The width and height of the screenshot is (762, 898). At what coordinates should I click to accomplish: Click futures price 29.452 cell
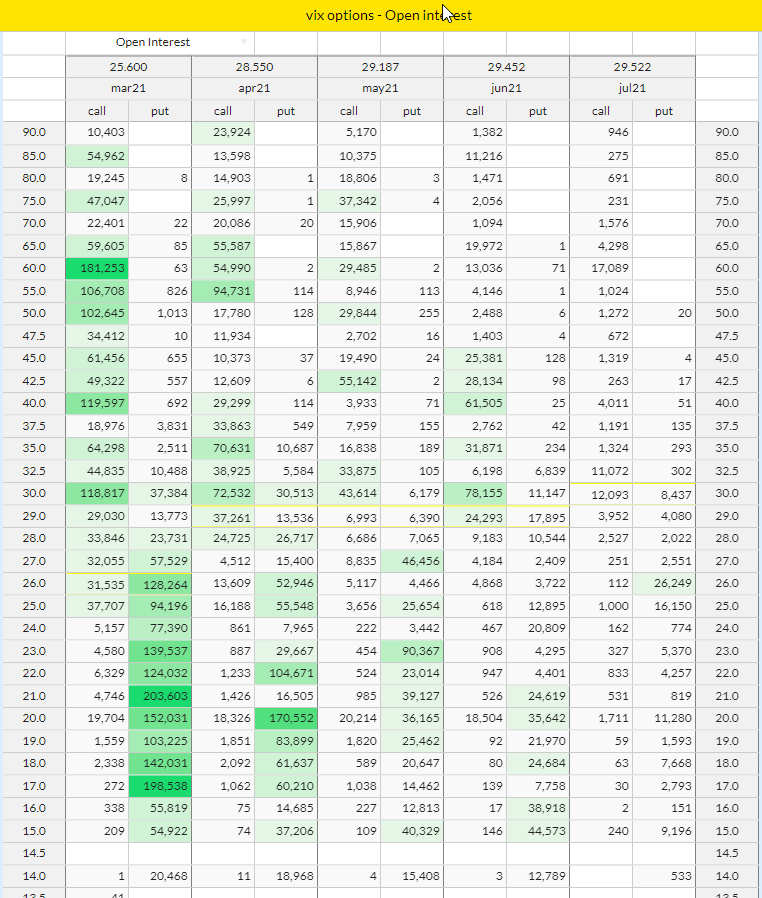pos(506,67)
